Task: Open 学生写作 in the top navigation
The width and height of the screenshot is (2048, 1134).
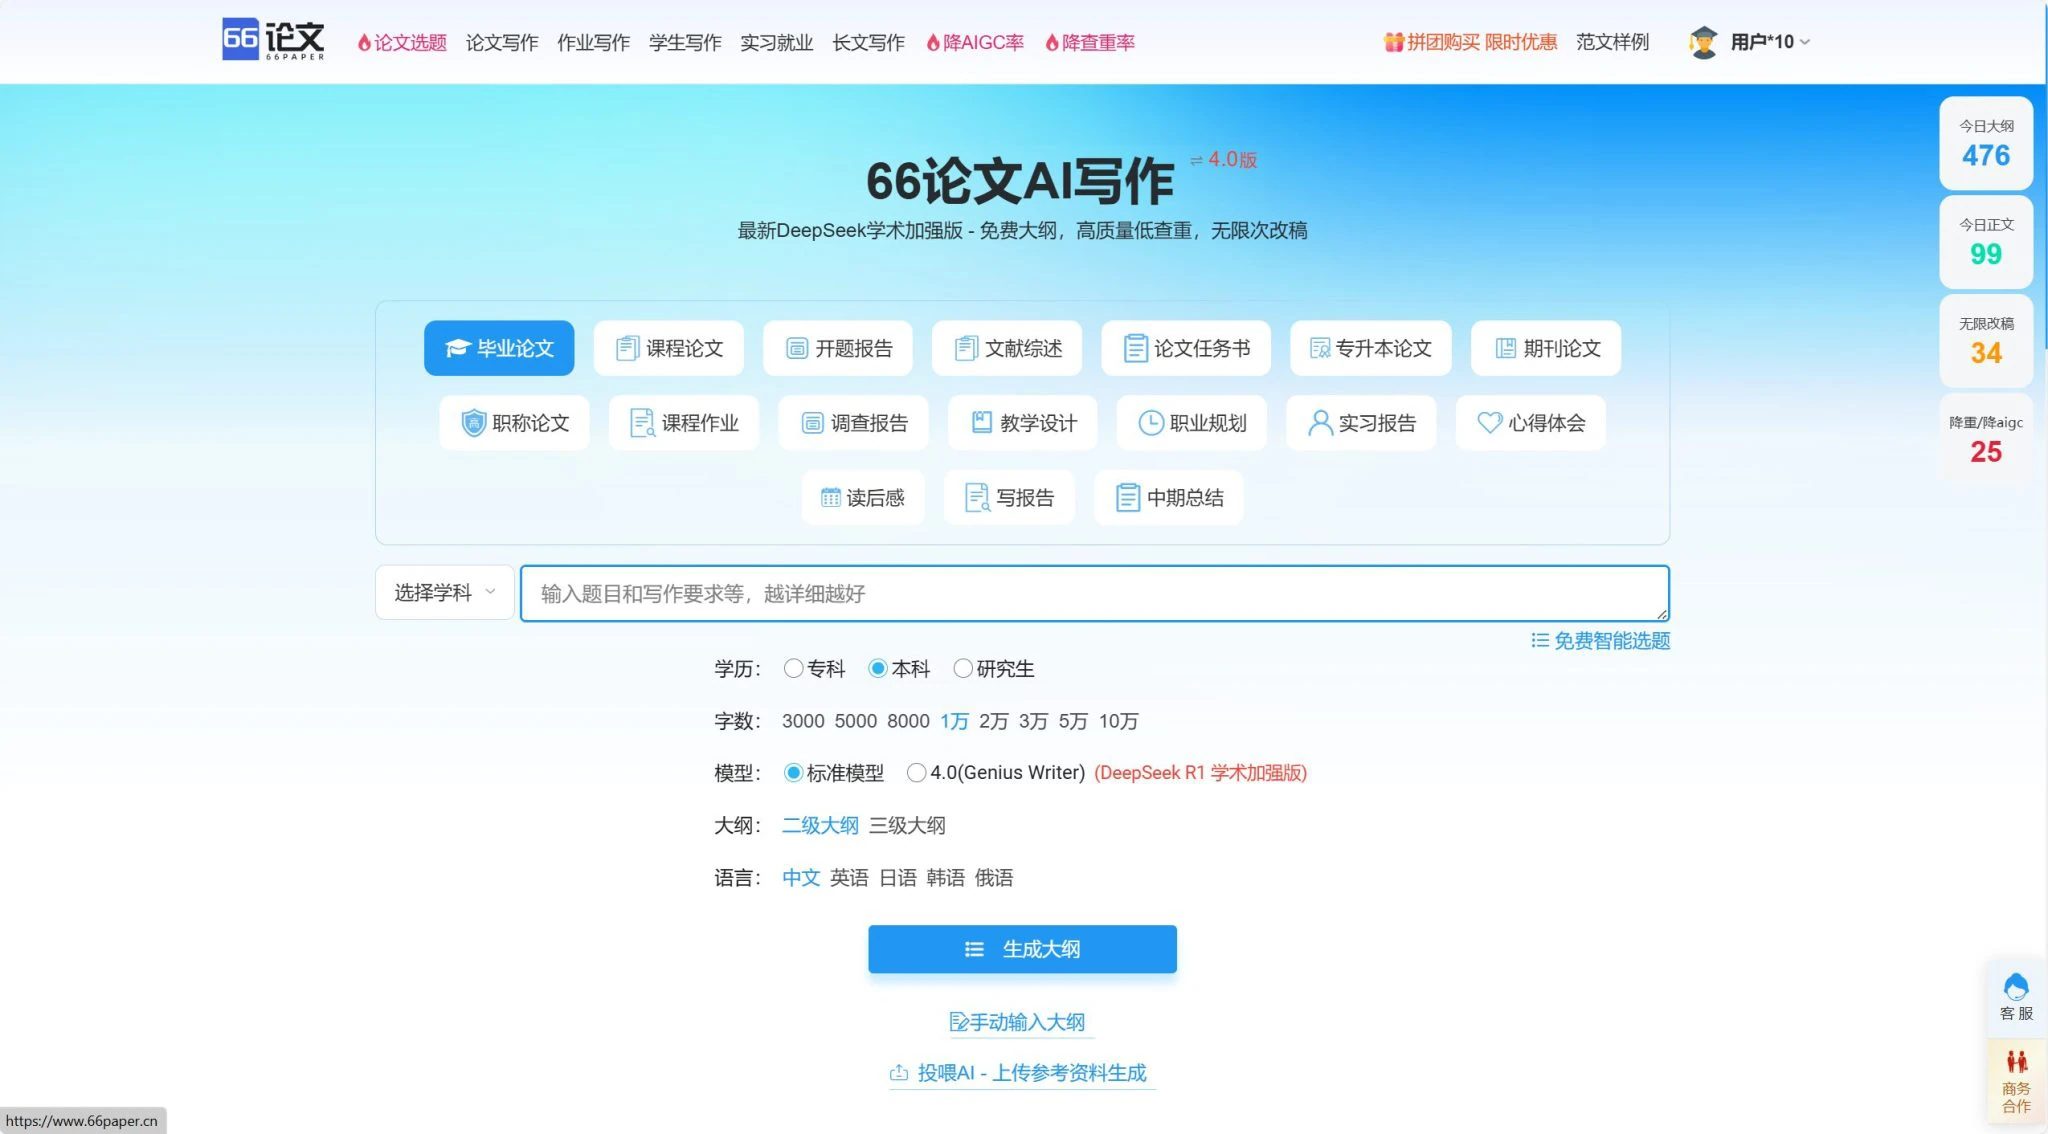Action: (x=685, y=43)
